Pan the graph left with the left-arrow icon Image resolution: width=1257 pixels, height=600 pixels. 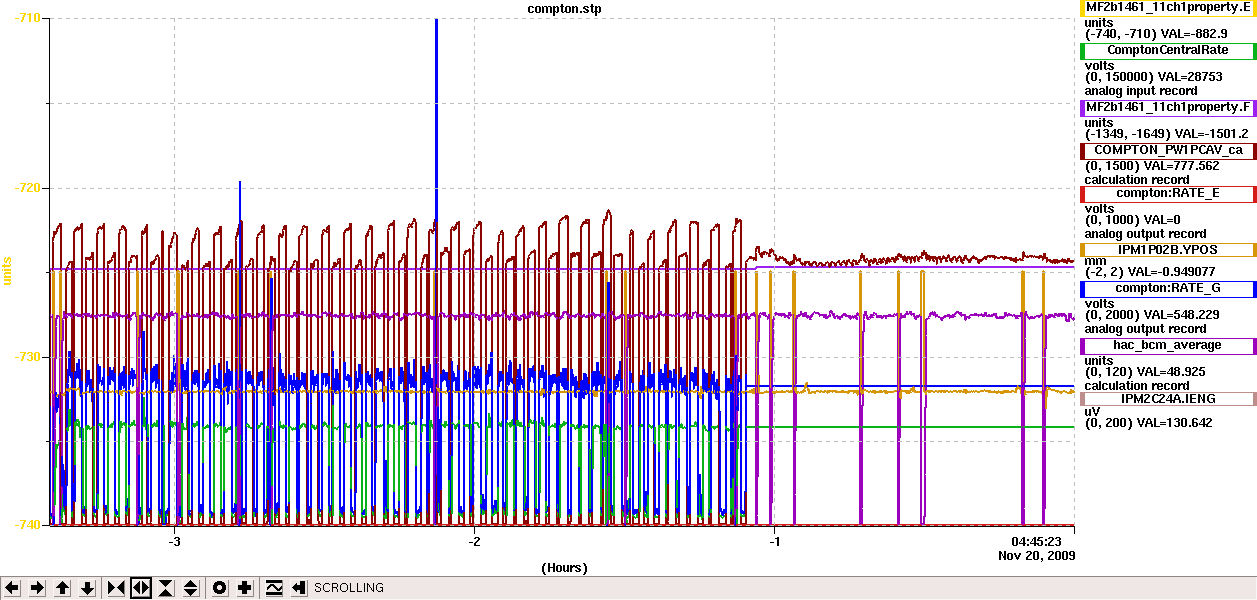[13, 588]
